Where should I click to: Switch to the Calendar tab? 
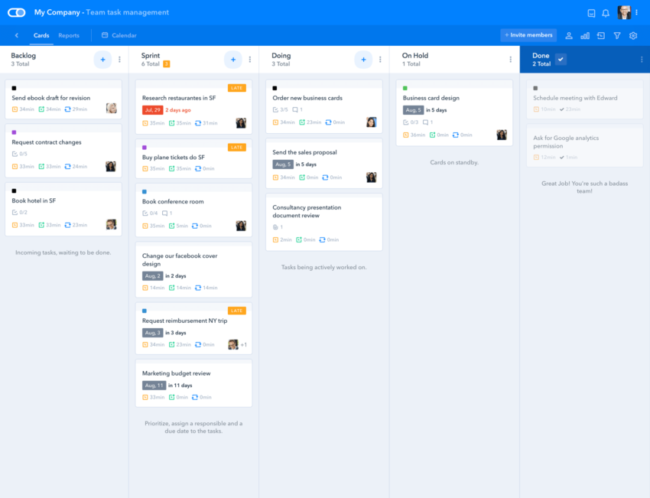(123, 36)
